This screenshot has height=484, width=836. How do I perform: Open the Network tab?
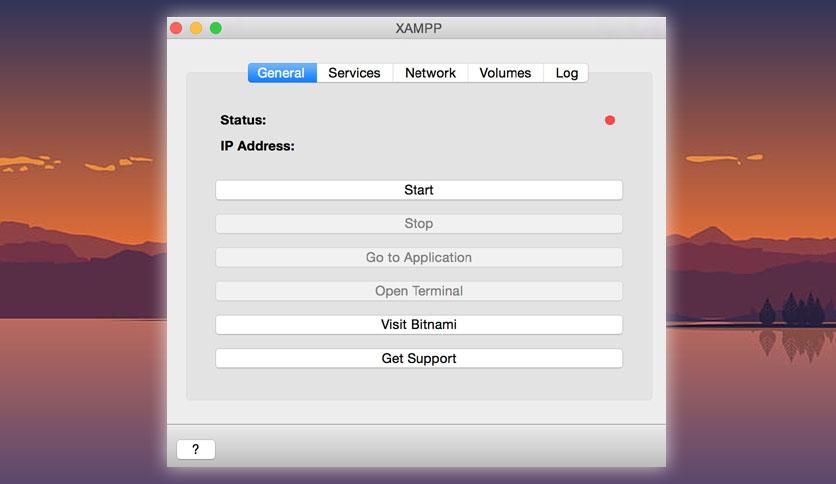pos(430,73)
